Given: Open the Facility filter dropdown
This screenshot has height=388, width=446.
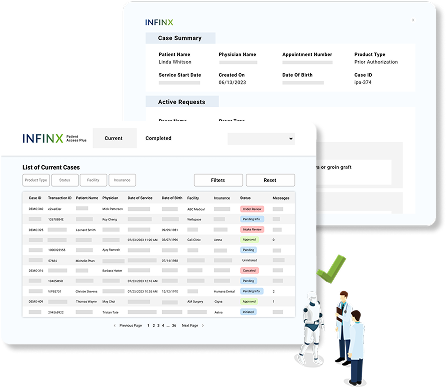Looking at the screenshot, I should (x=93, y=180).
